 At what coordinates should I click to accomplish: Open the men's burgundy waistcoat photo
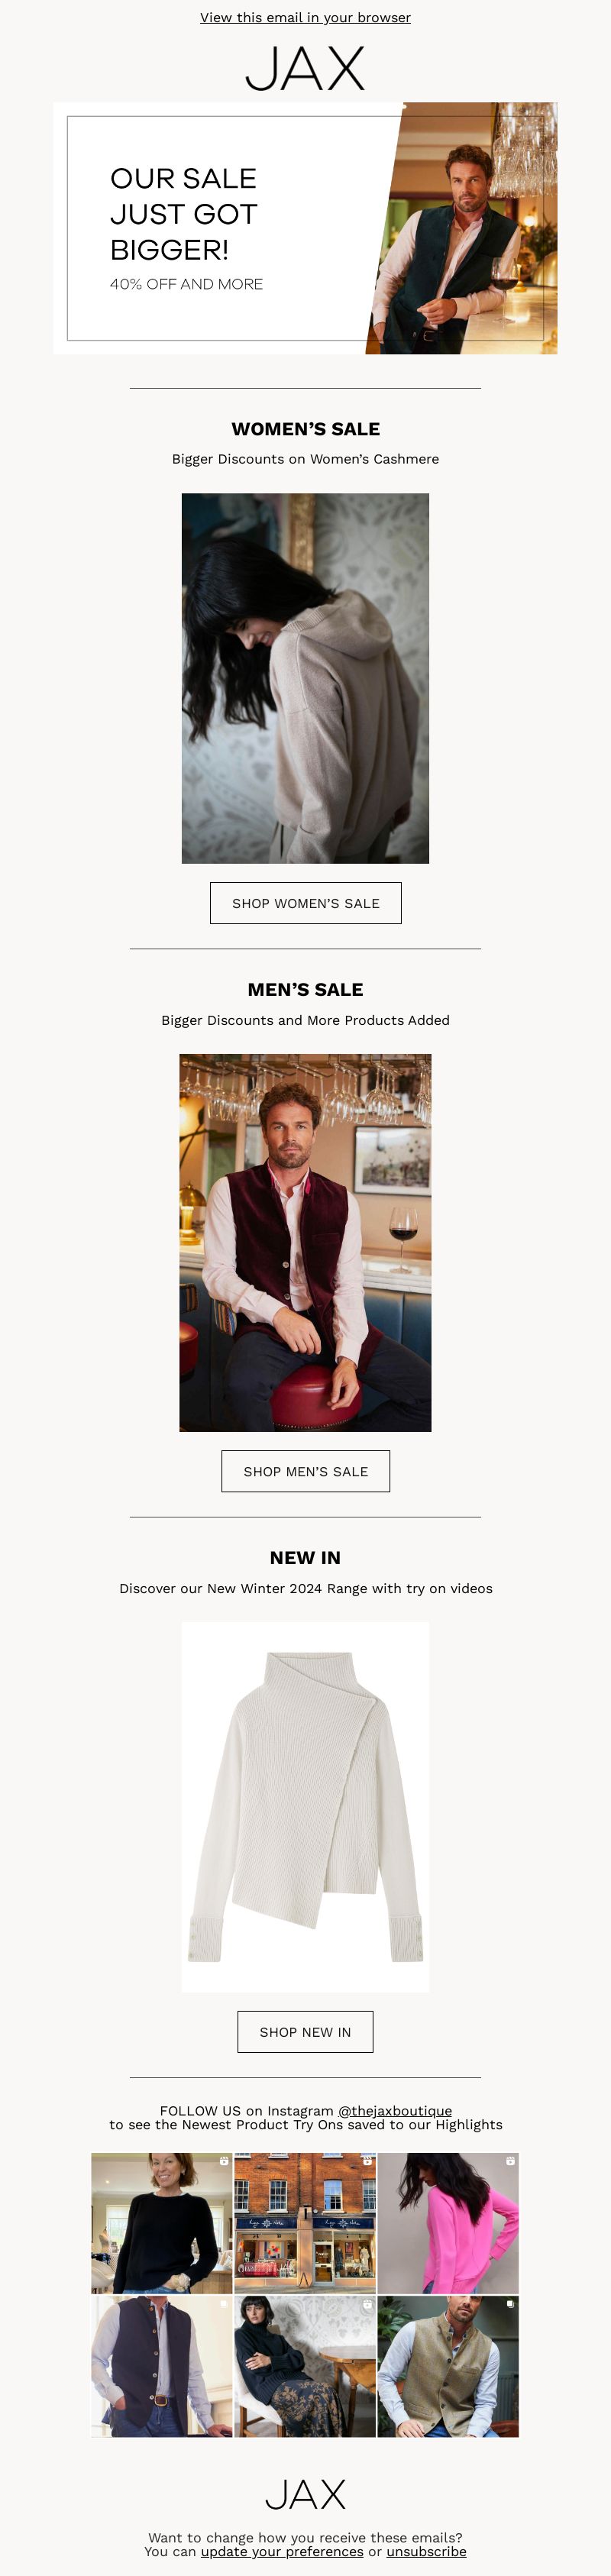tap(305, 1242)
